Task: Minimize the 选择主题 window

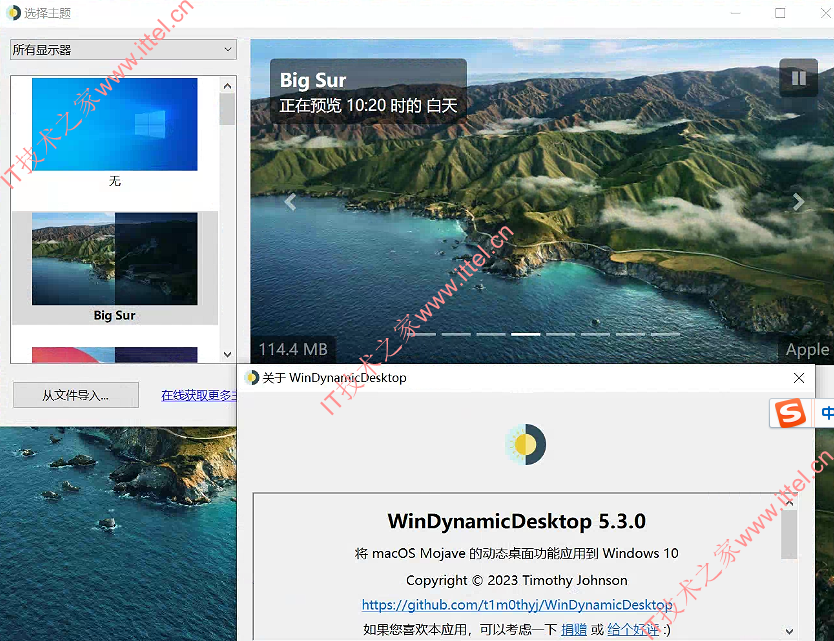Action: tap(736, 13)
